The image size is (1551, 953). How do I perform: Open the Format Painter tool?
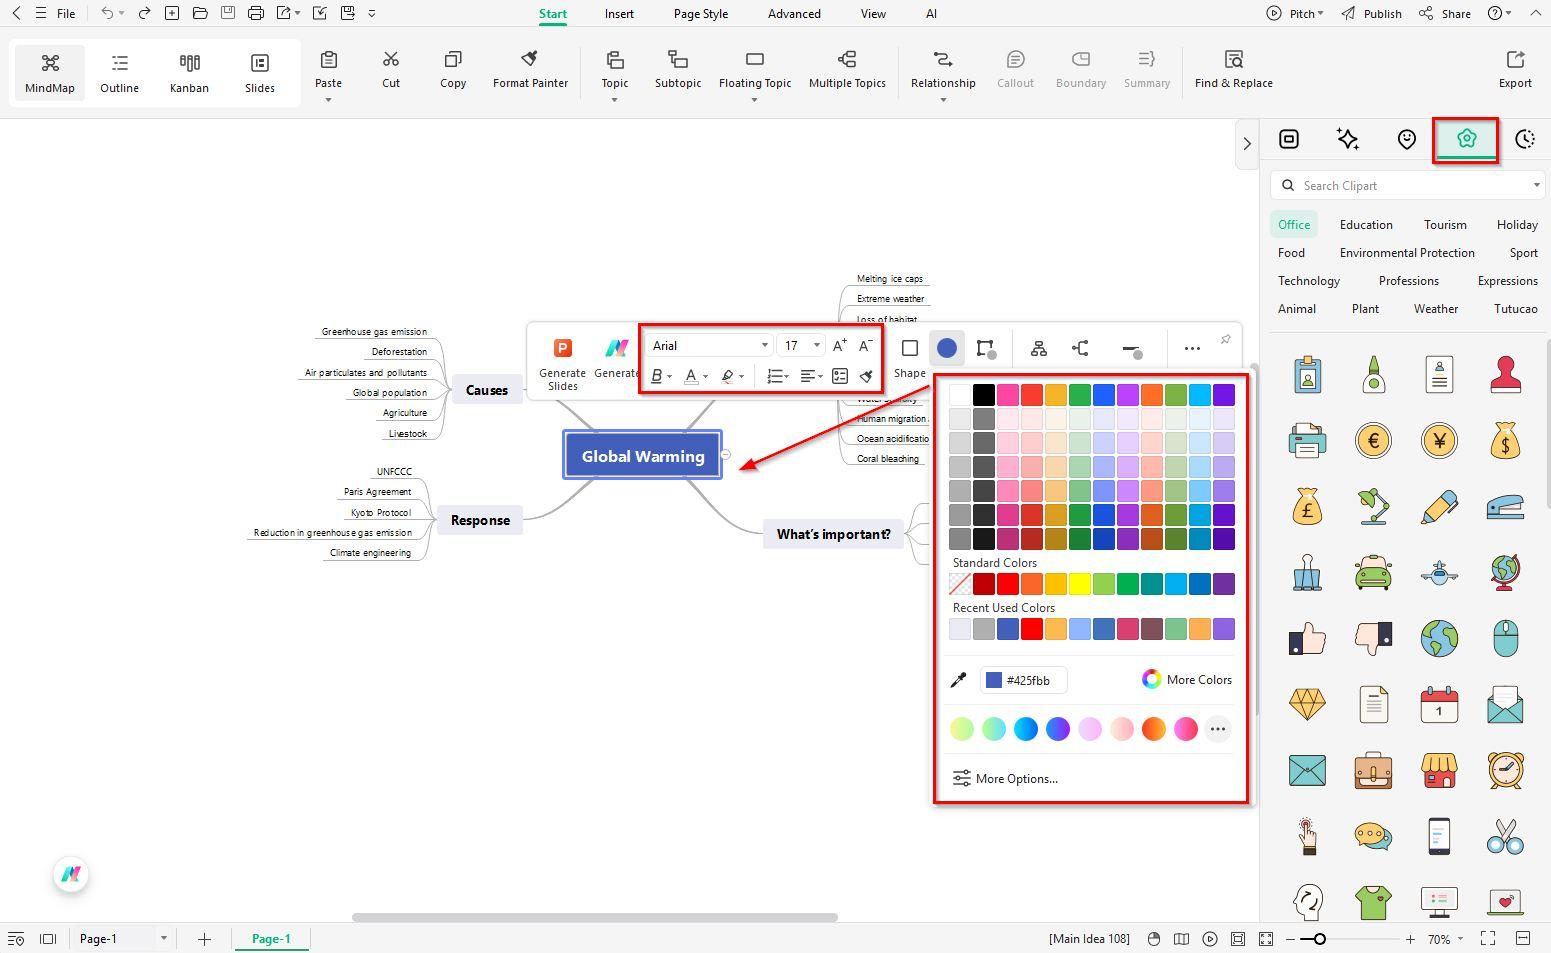pyautogui.click(x=530, y=69)
